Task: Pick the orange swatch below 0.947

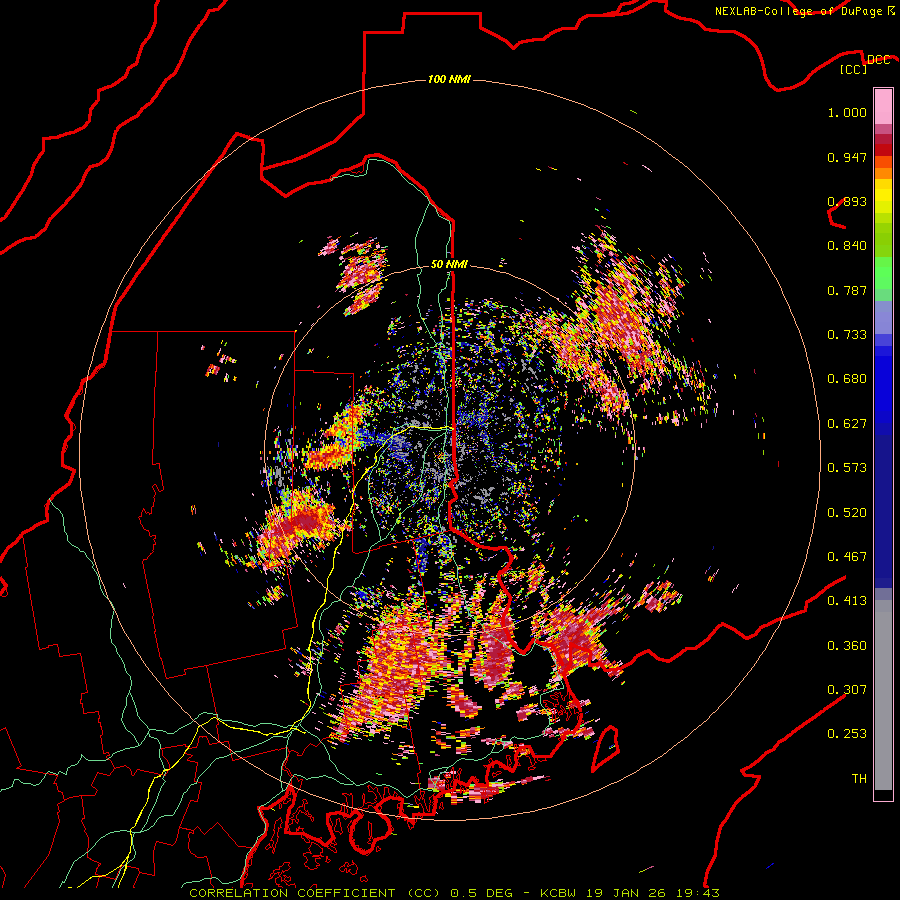Action: [x=883, y=173]
